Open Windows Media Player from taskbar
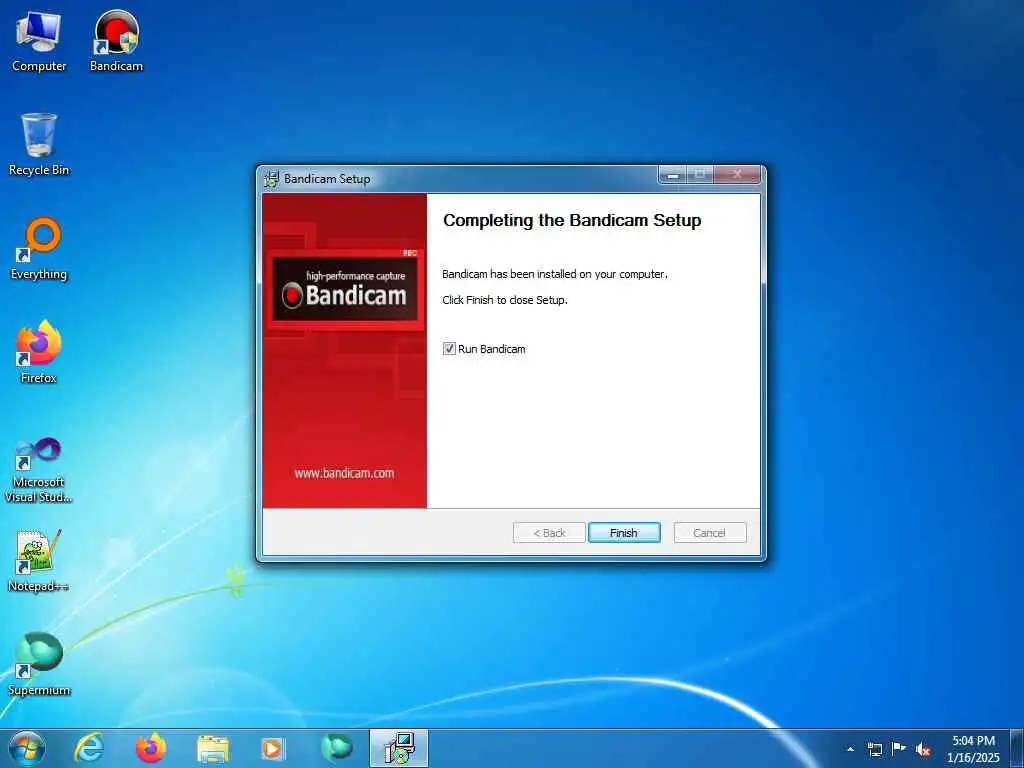The height and width of the screenshot is (768, 1024). click(x=273, y=749)
